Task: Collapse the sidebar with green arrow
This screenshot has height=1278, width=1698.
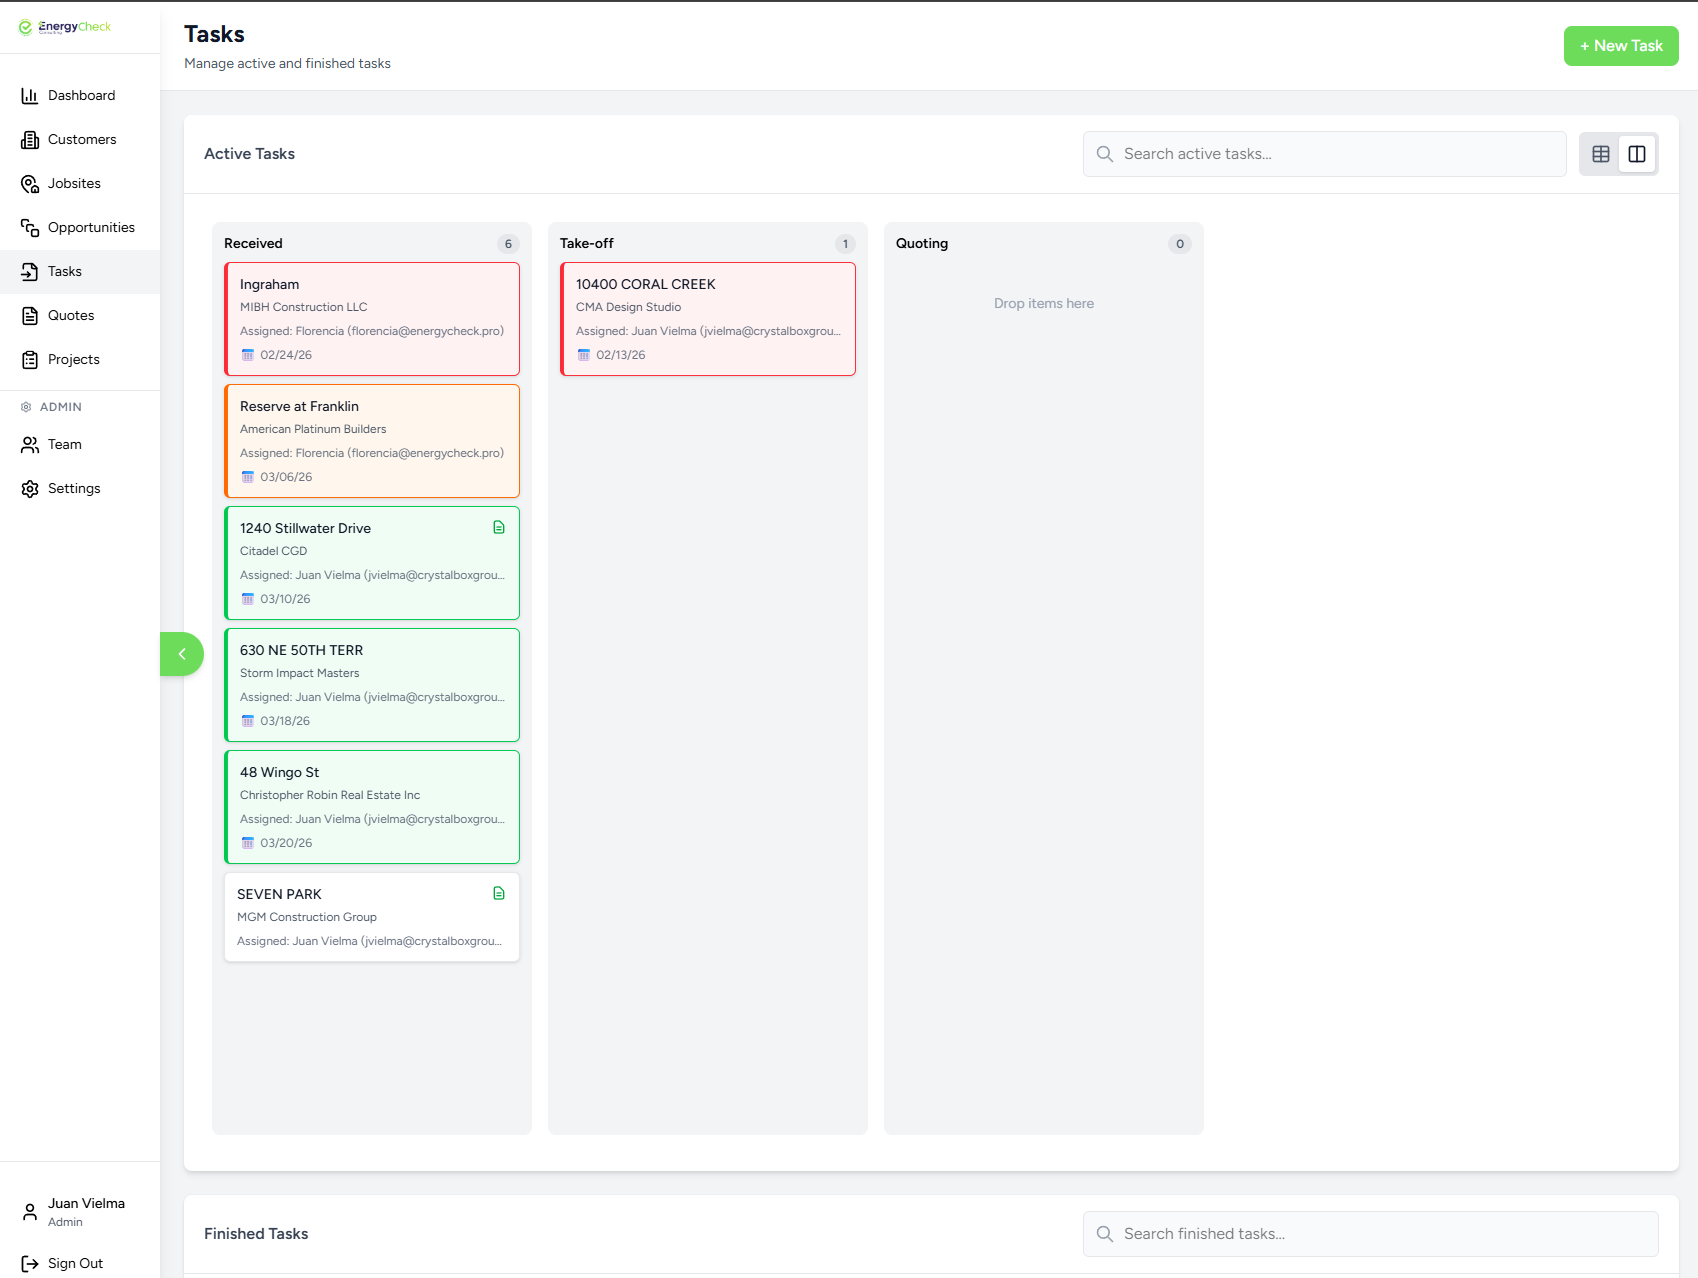Action: 182,654
